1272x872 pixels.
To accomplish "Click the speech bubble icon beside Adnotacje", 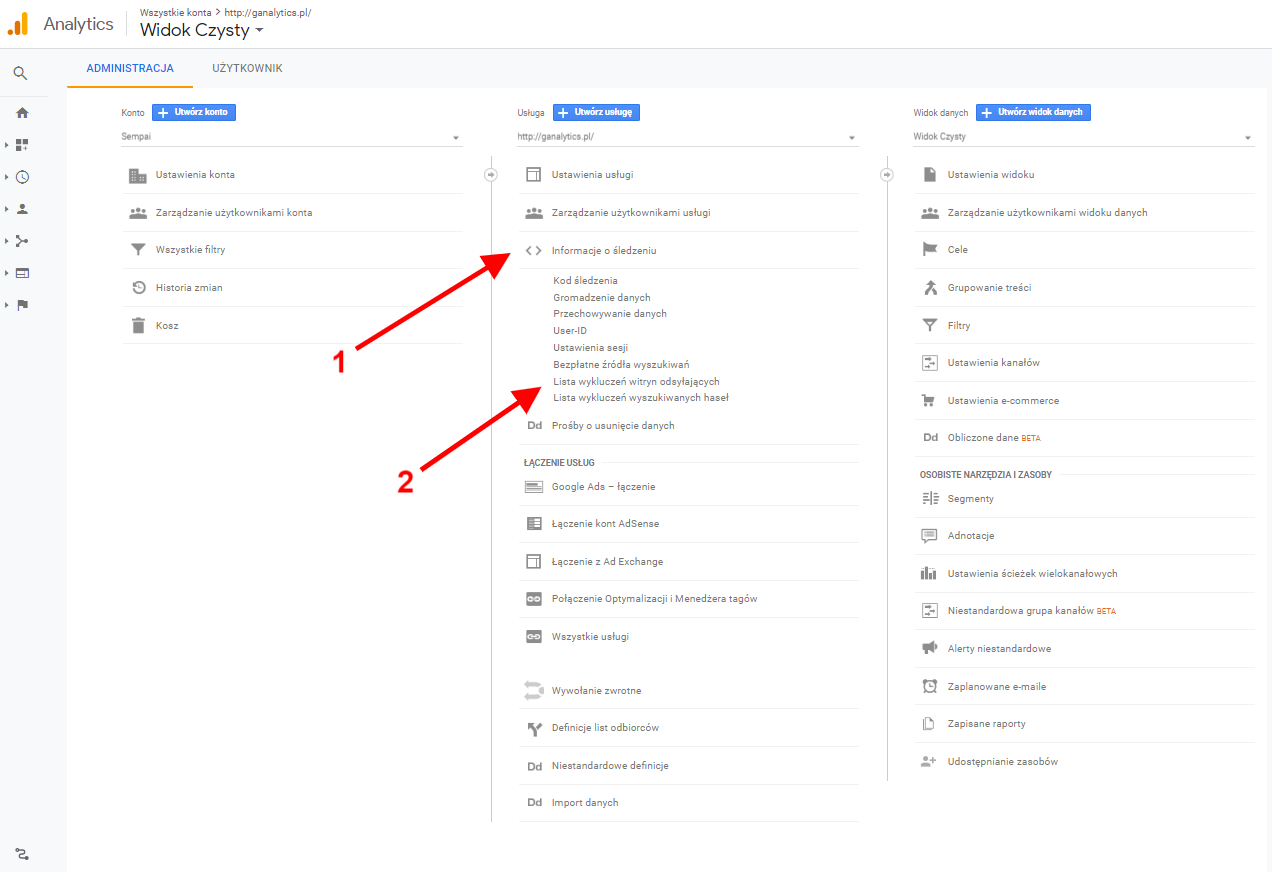I will [930, 536].
